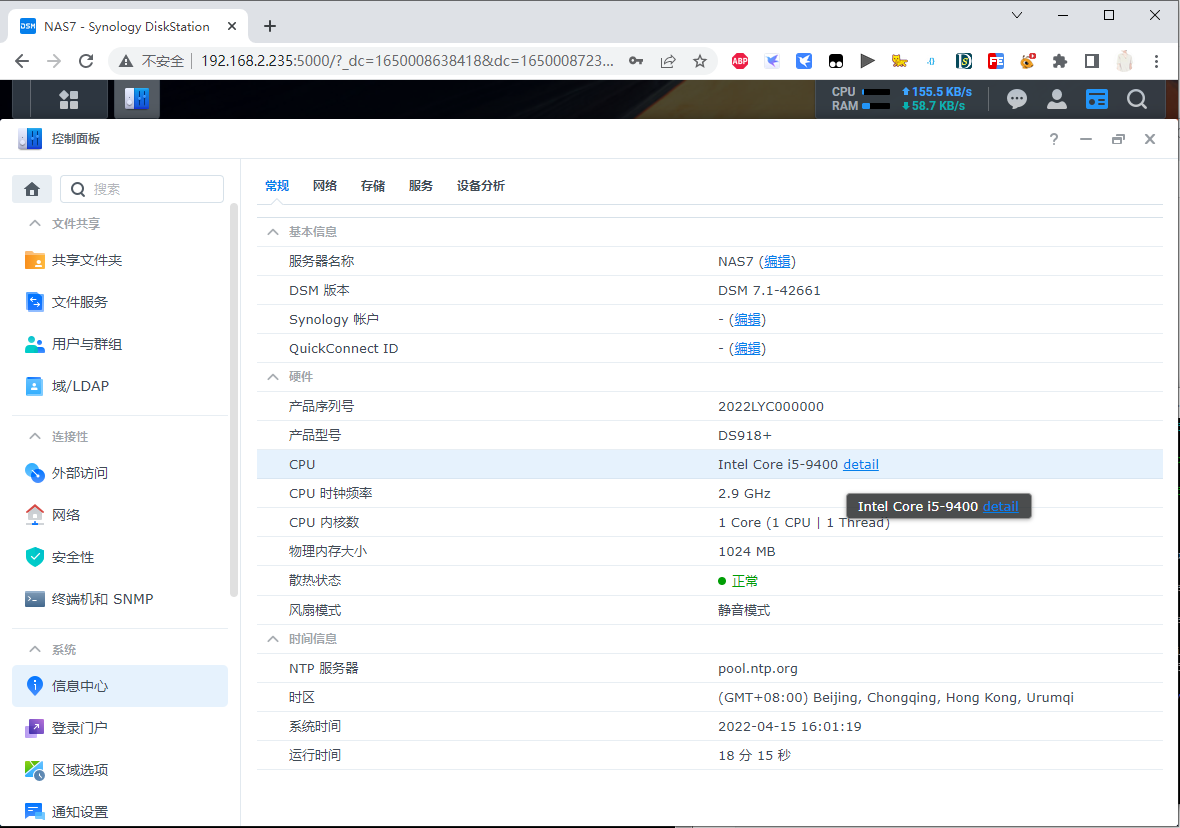1180x828 pixels.
Task: Collapse the 基本信息 section
Action: click(x=272, y=232)
